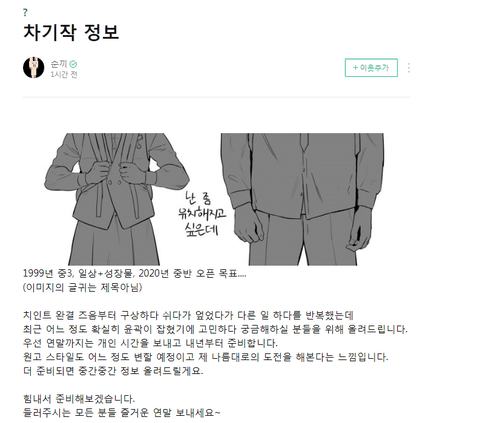Click the line starting with 최근 어느 정도

tap(215, 329)
